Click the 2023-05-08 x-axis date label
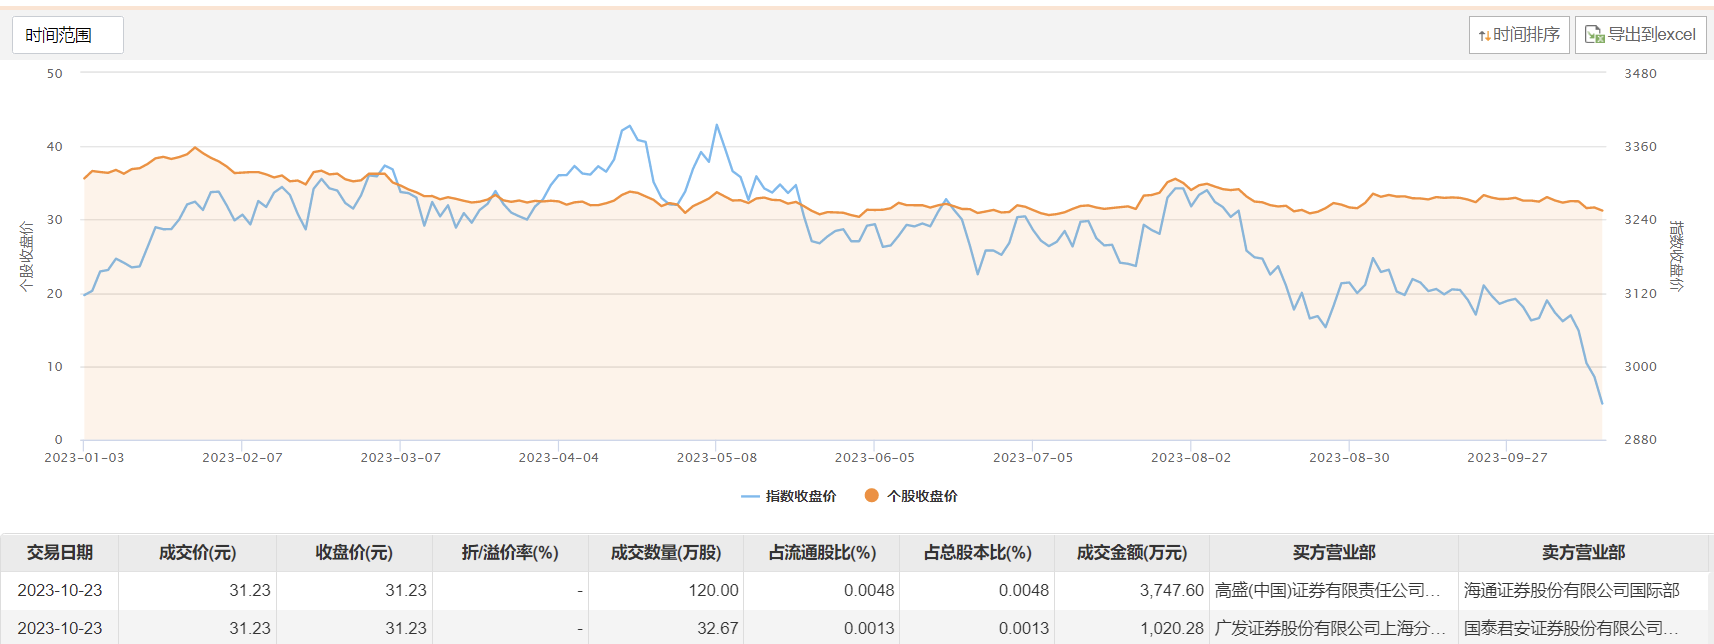This screenshot has width=1714, height=644. [x=716, y=458]
